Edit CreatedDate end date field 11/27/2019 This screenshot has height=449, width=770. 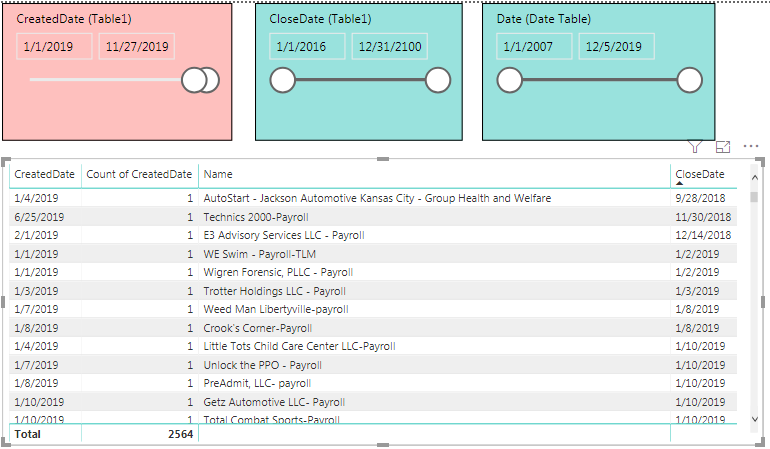click(137, 47)
